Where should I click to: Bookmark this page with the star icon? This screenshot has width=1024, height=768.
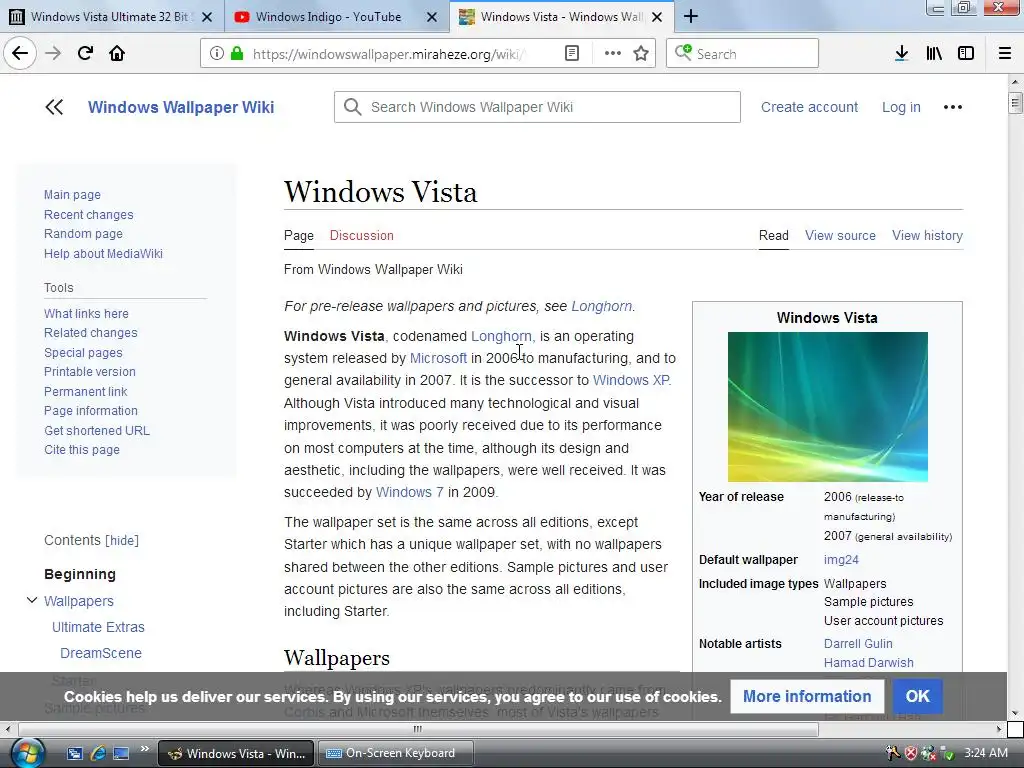point(641,53)
